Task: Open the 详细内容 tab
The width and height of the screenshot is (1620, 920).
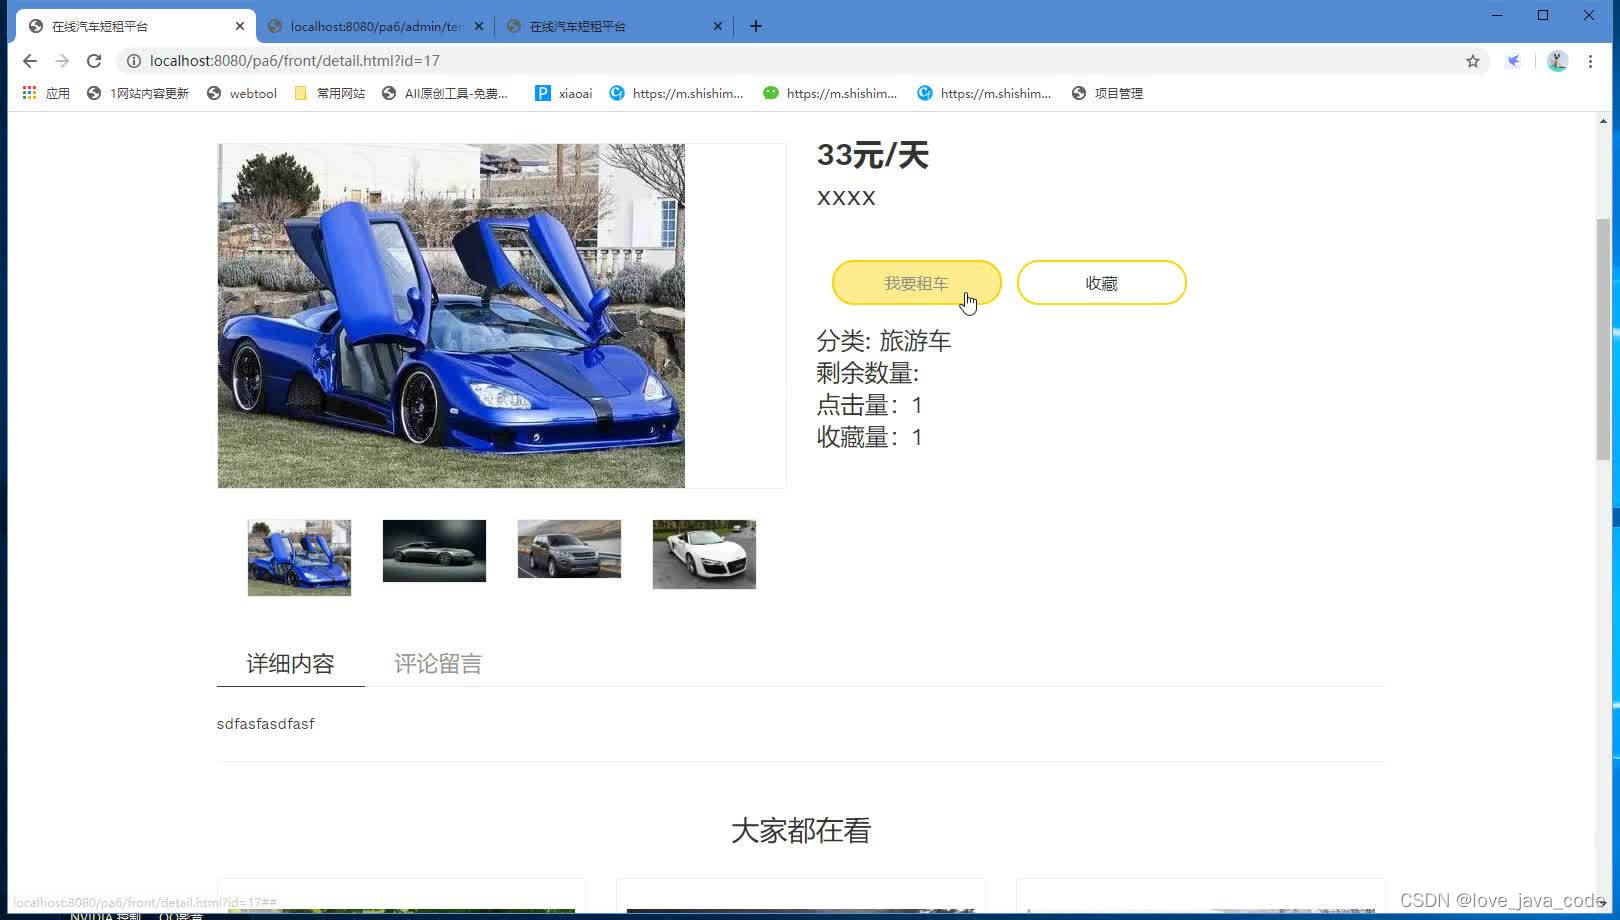Action: click(x=290, y=664)
